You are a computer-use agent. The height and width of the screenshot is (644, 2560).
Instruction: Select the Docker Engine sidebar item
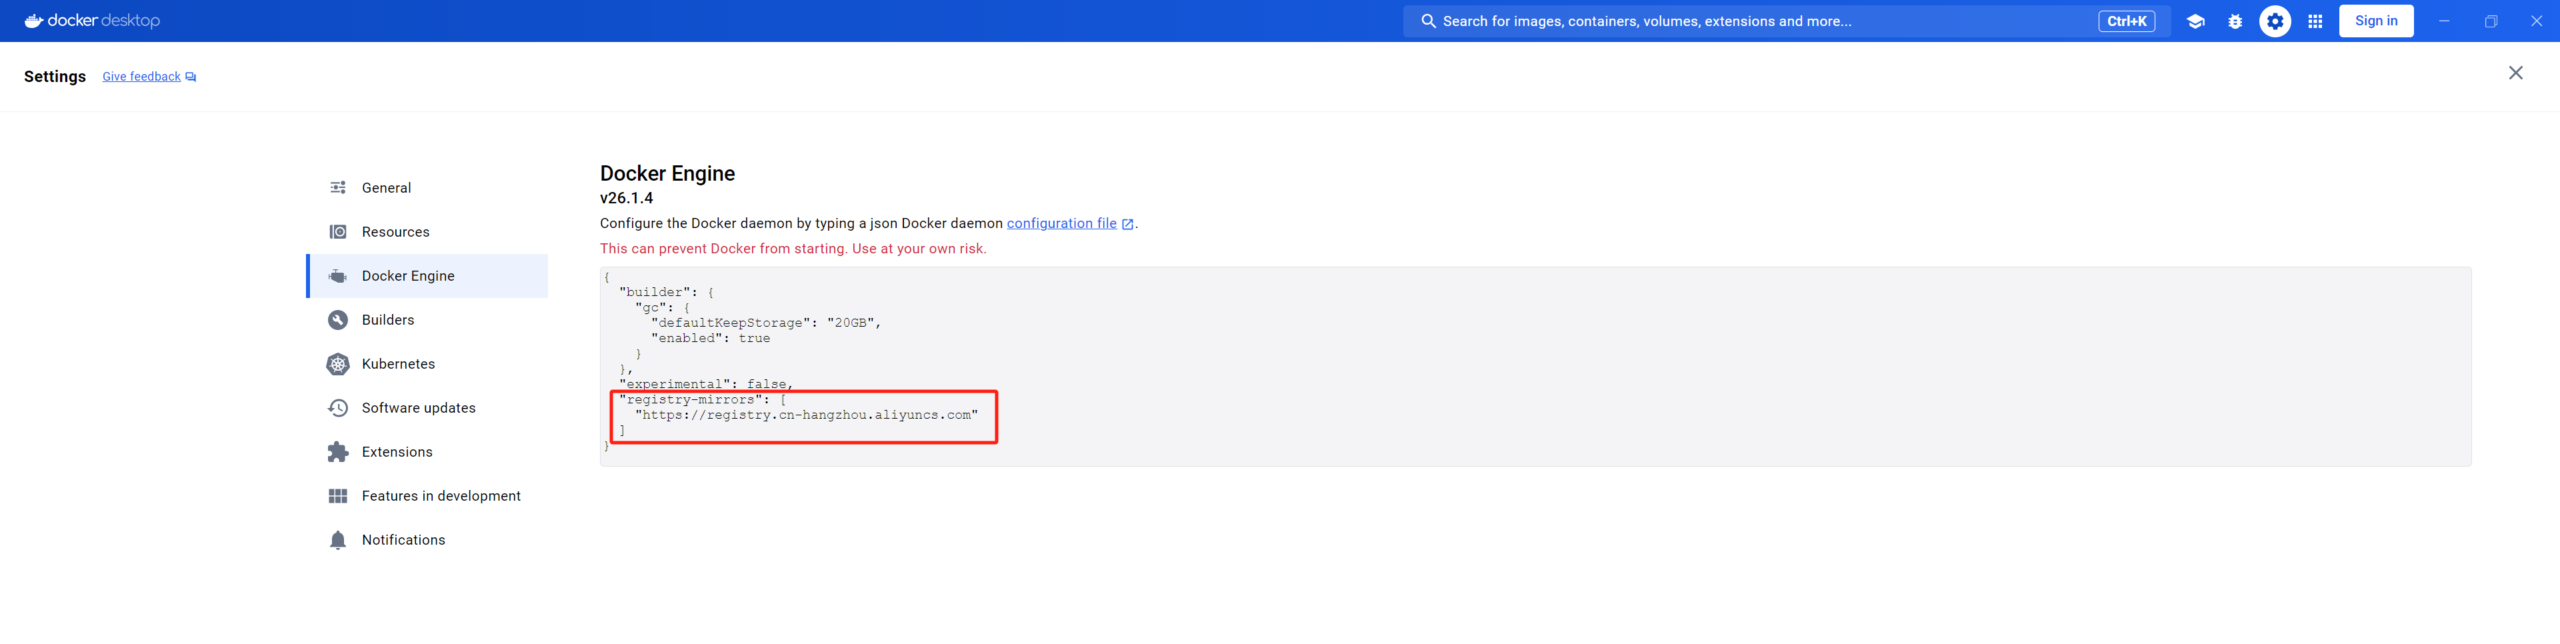click(408, 276)
